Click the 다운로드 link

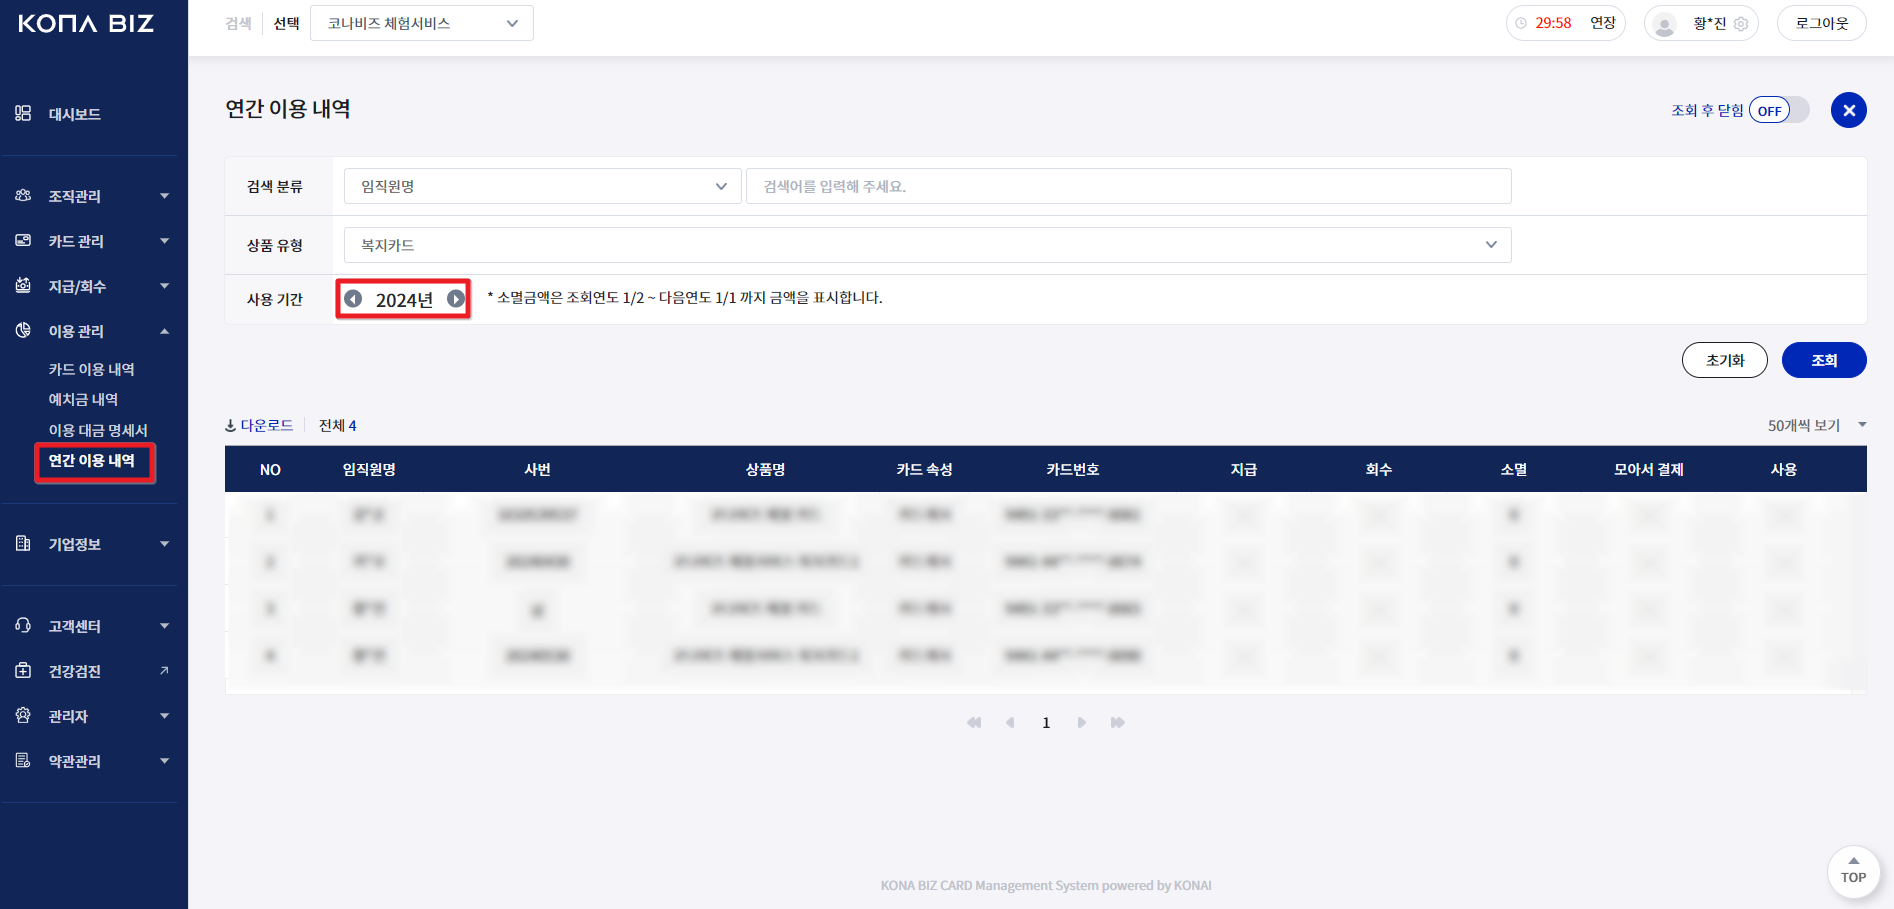click(267, 426)
